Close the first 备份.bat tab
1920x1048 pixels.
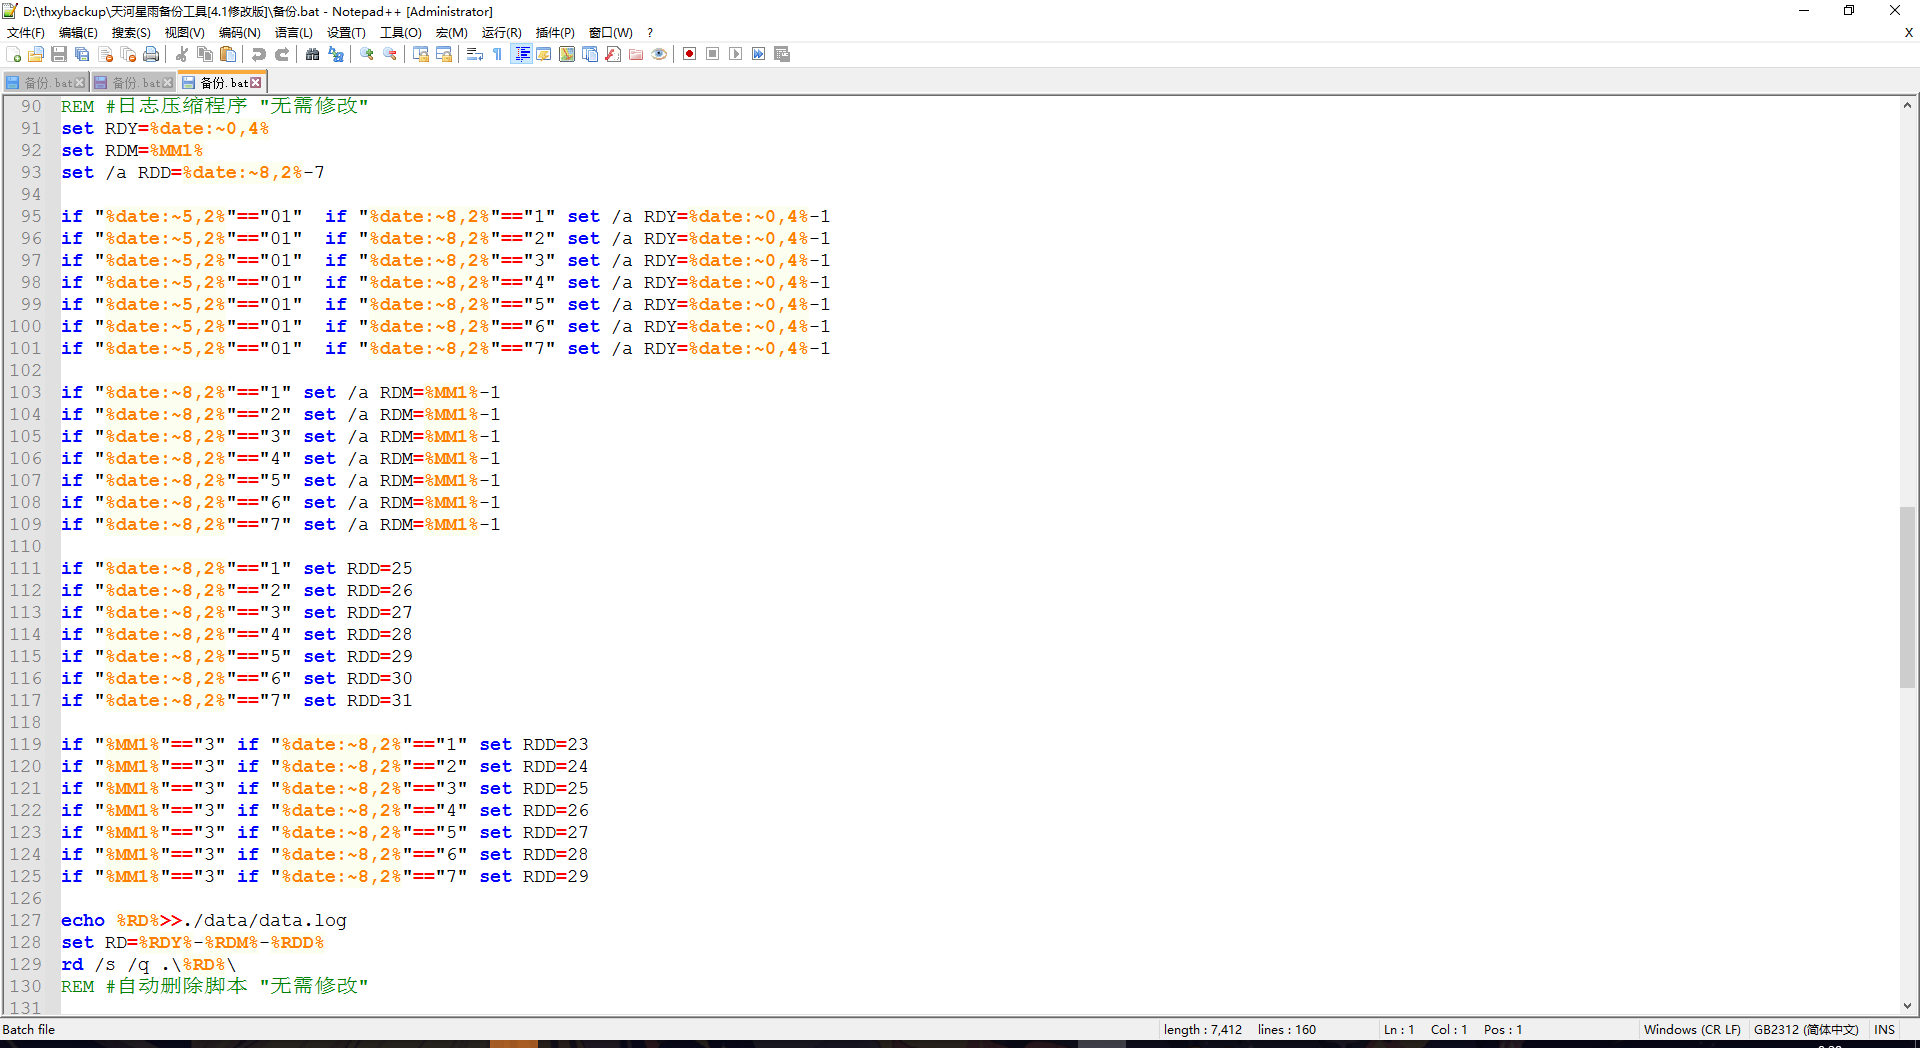[x=80, y=83]
